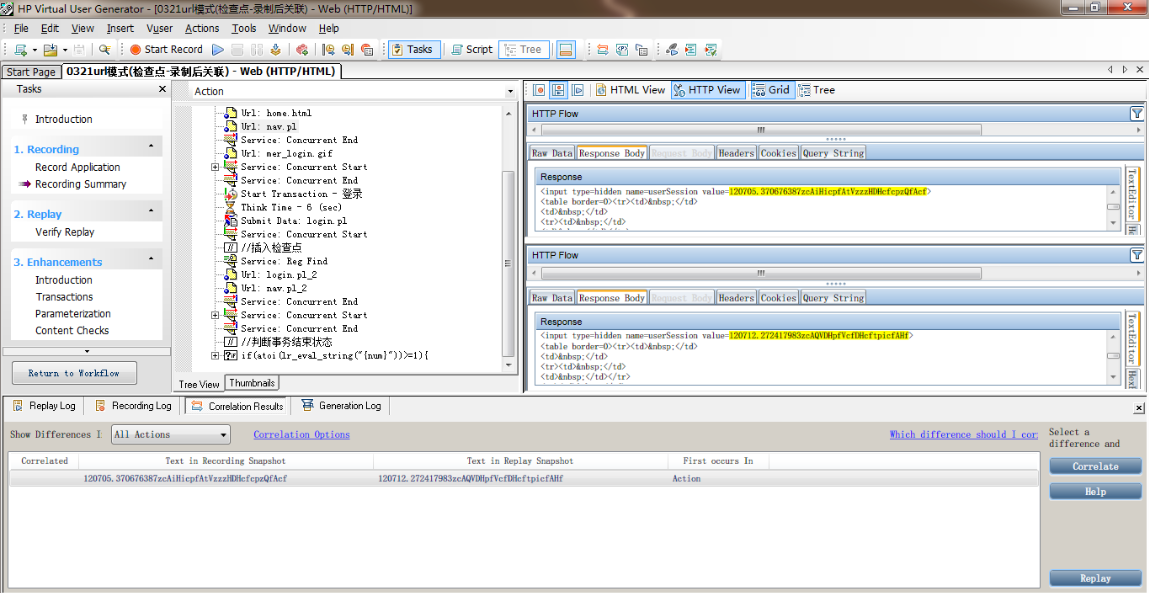Select the 120705.370676387 correlation result row
The height and width of the screenshot is (593, 1149).
[523, 479]
